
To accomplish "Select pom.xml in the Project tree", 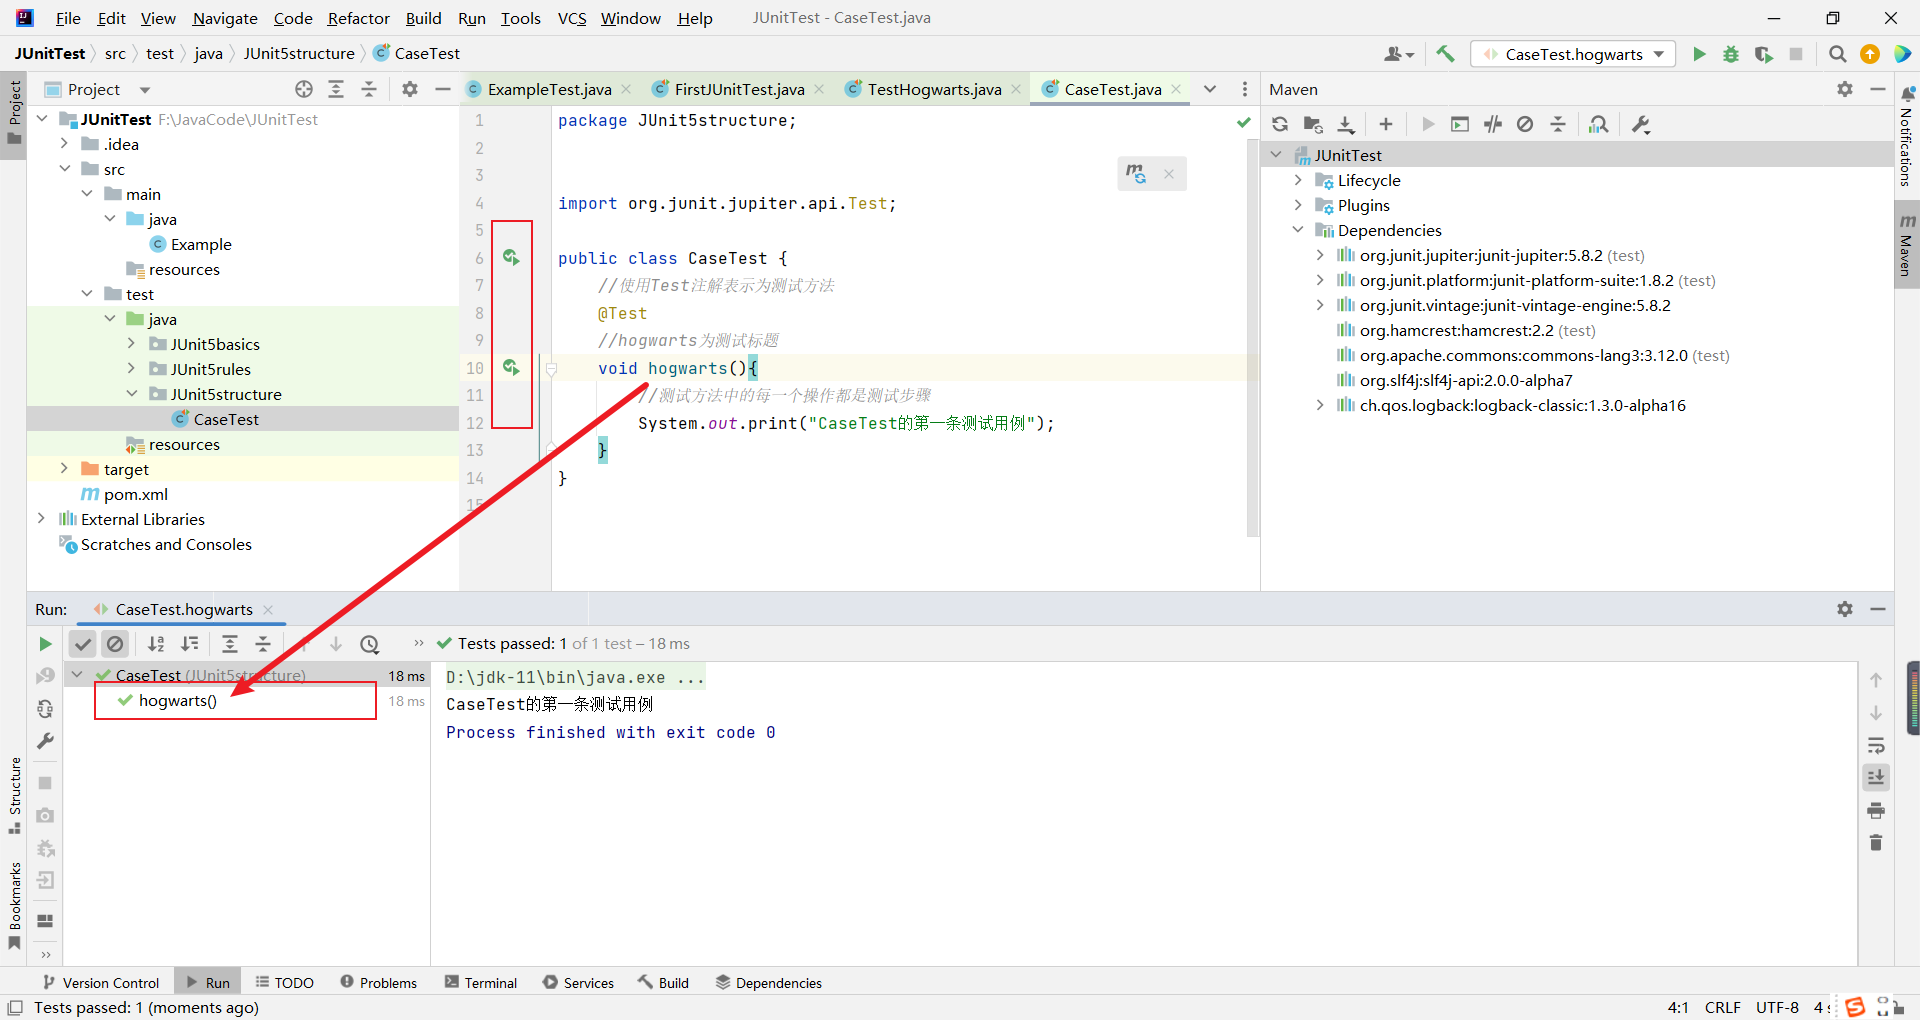I will coord(135,494).
